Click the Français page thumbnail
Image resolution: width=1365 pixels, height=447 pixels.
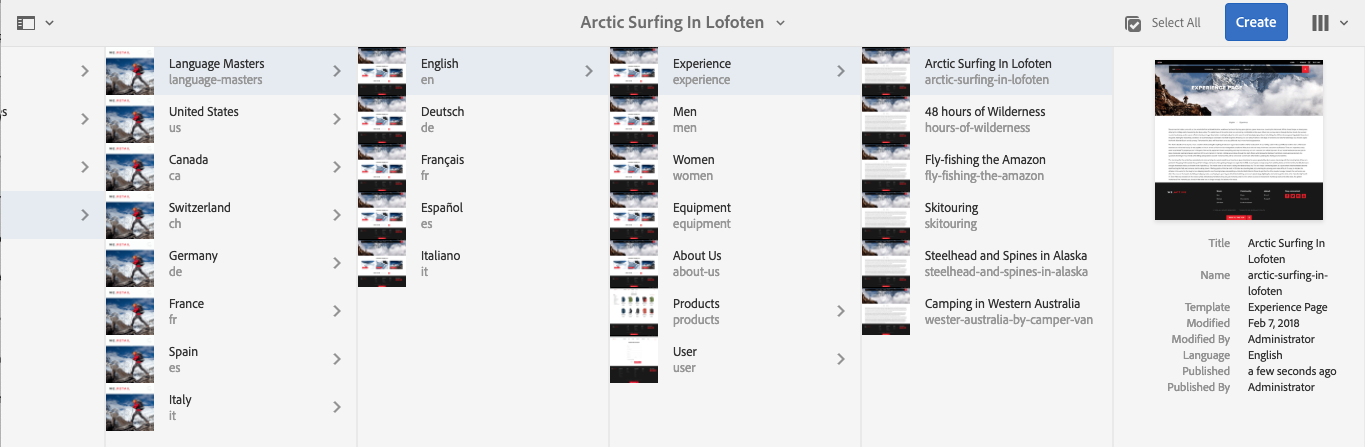382,167
